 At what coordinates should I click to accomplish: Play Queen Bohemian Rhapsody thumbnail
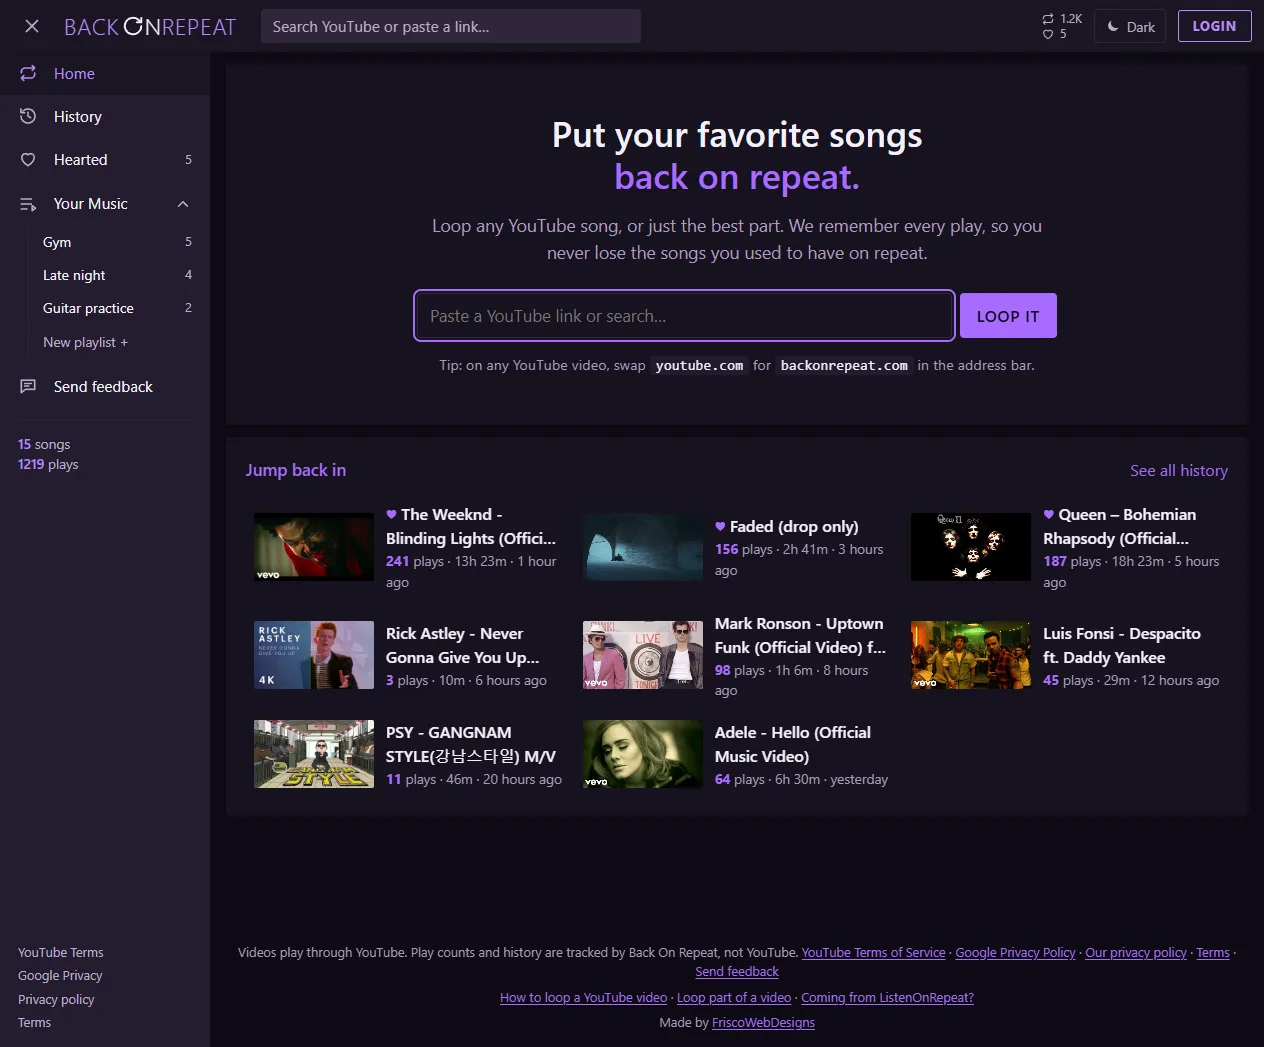[x=971, y=547]
